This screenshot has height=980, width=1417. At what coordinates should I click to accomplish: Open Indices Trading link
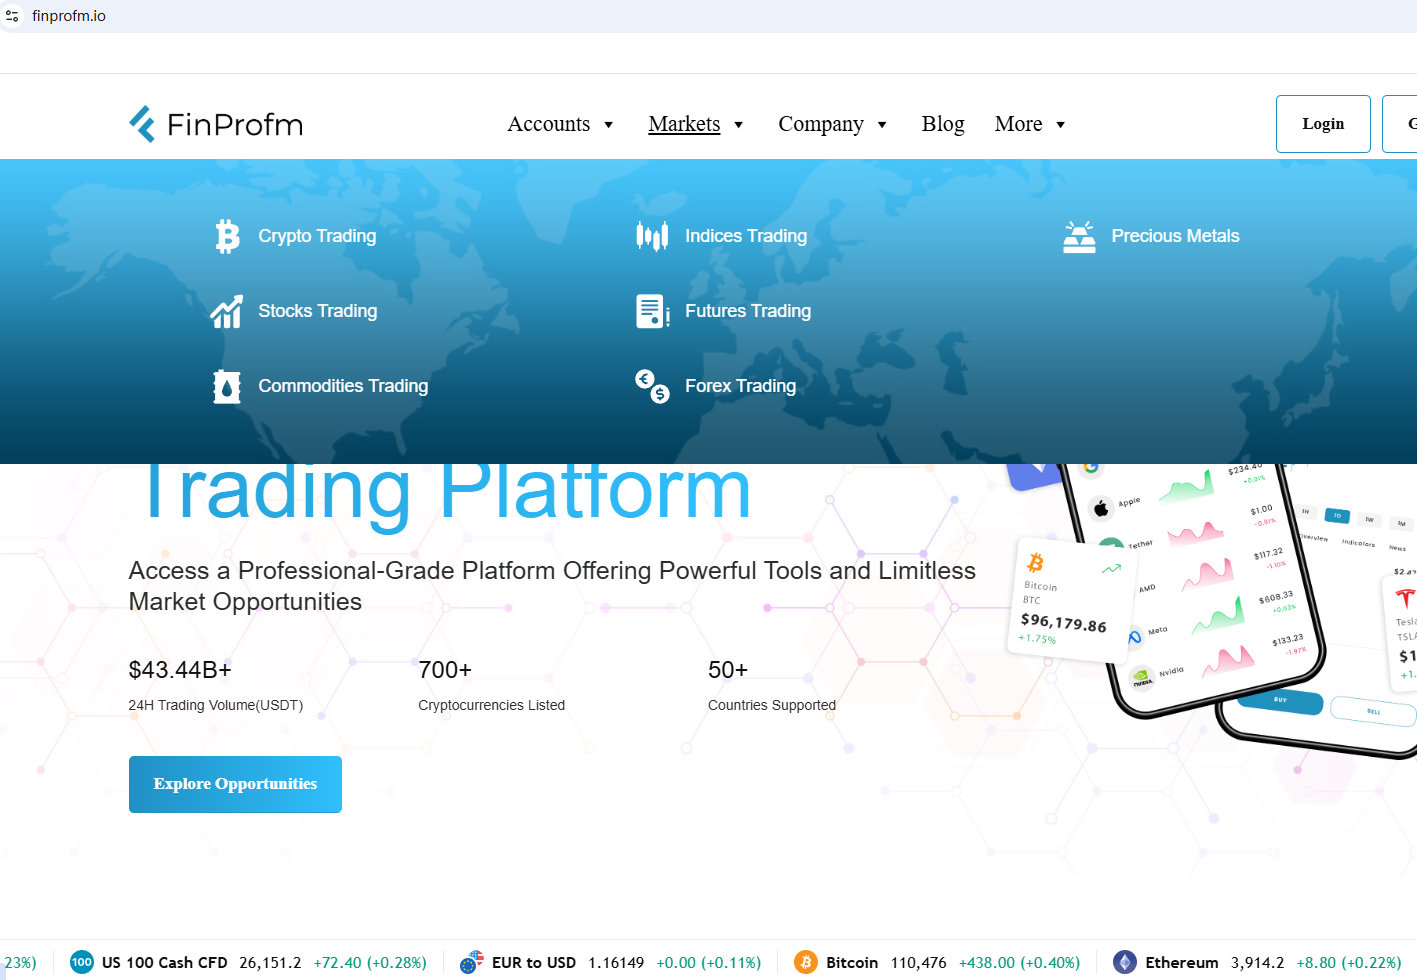click(746, 236)
